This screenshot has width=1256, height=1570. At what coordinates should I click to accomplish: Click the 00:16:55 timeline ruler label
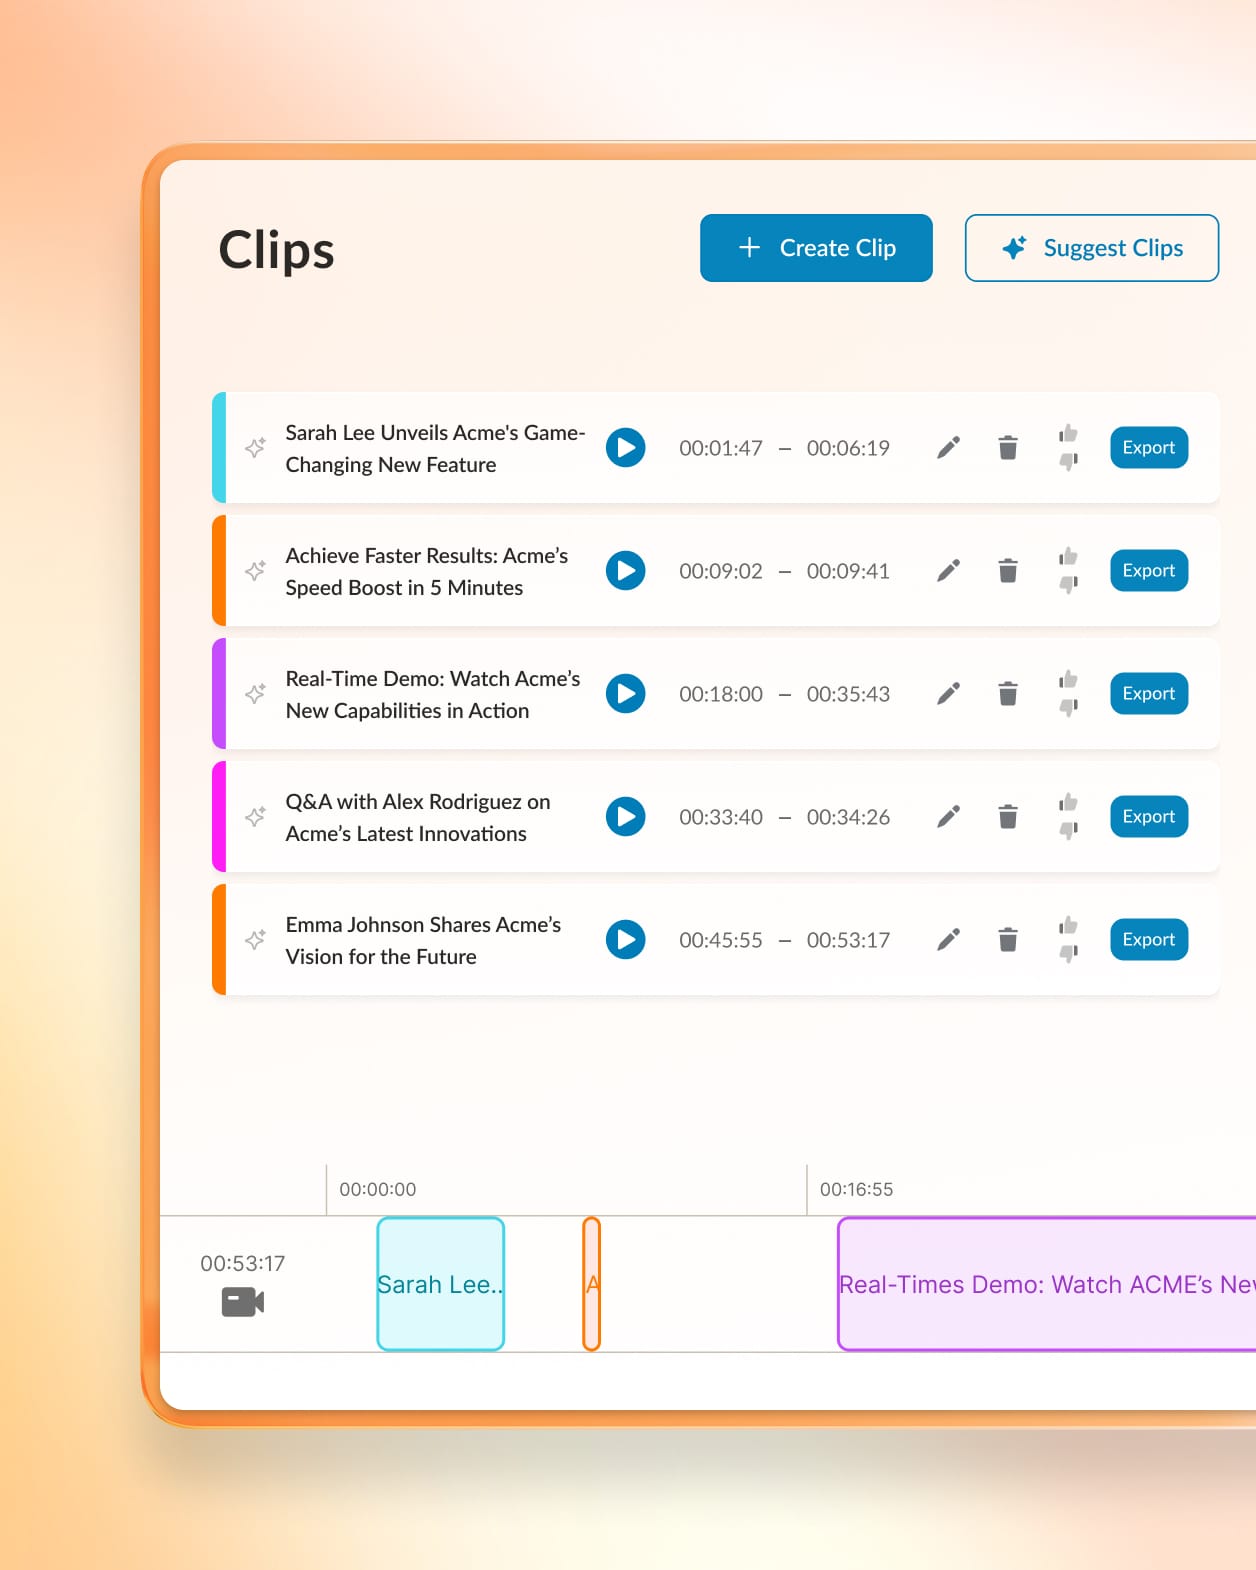point(857,1189)
